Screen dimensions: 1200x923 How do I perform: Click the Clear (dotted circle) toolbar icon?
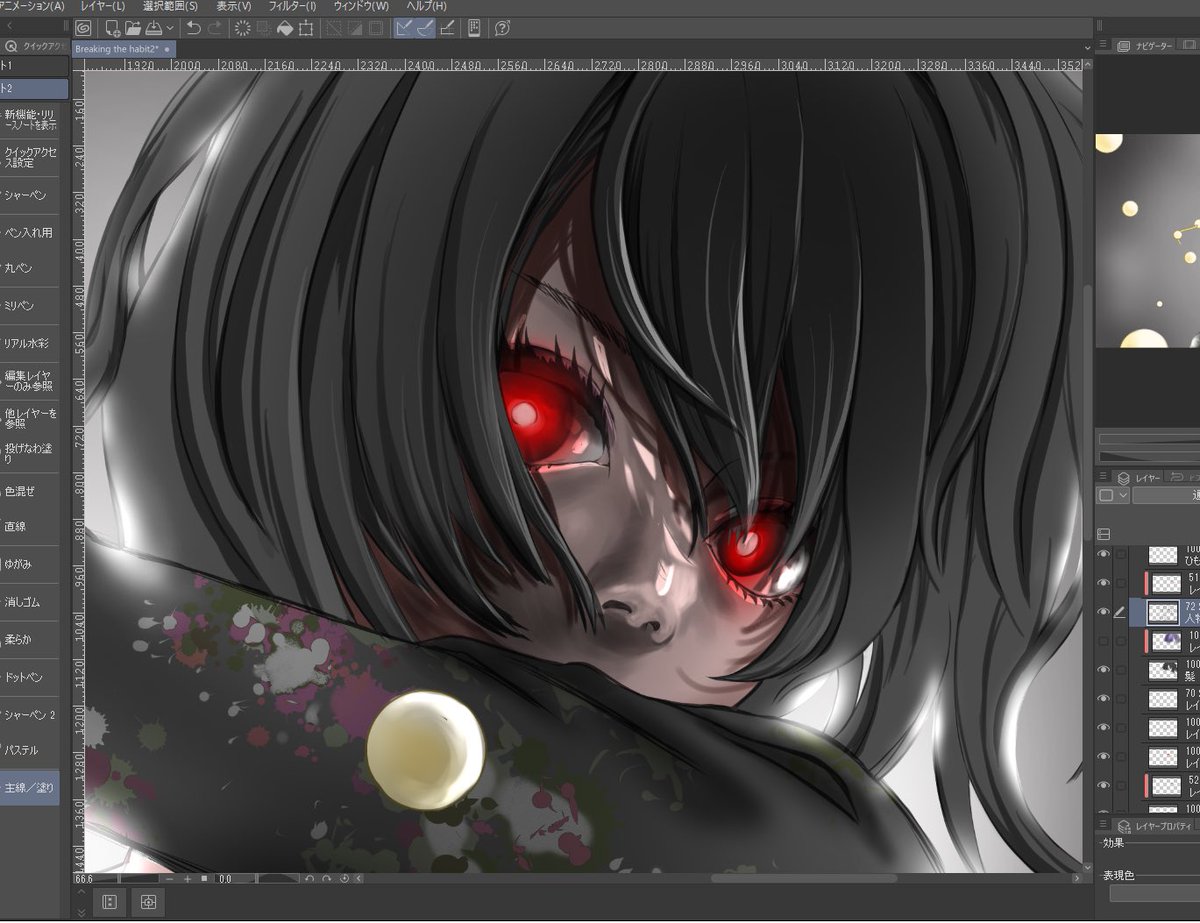242,28
